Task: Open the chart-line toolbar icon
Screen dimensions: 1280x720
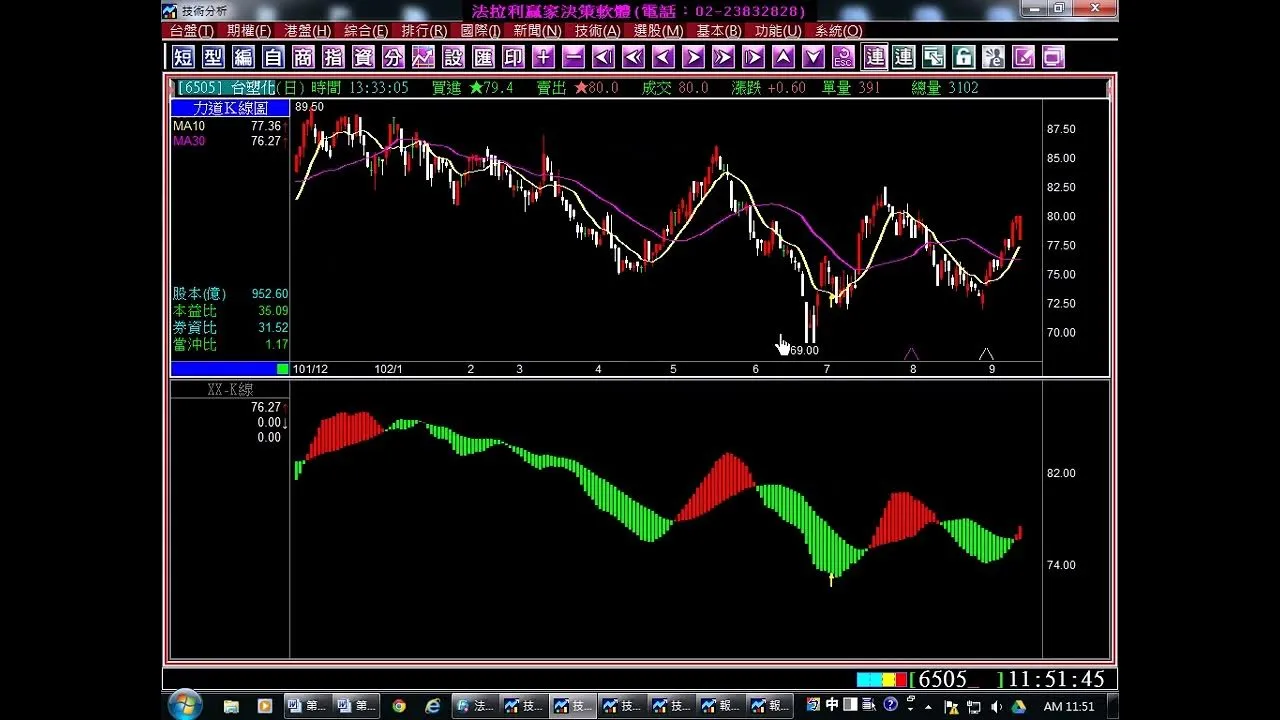Action: coord(423,57)
